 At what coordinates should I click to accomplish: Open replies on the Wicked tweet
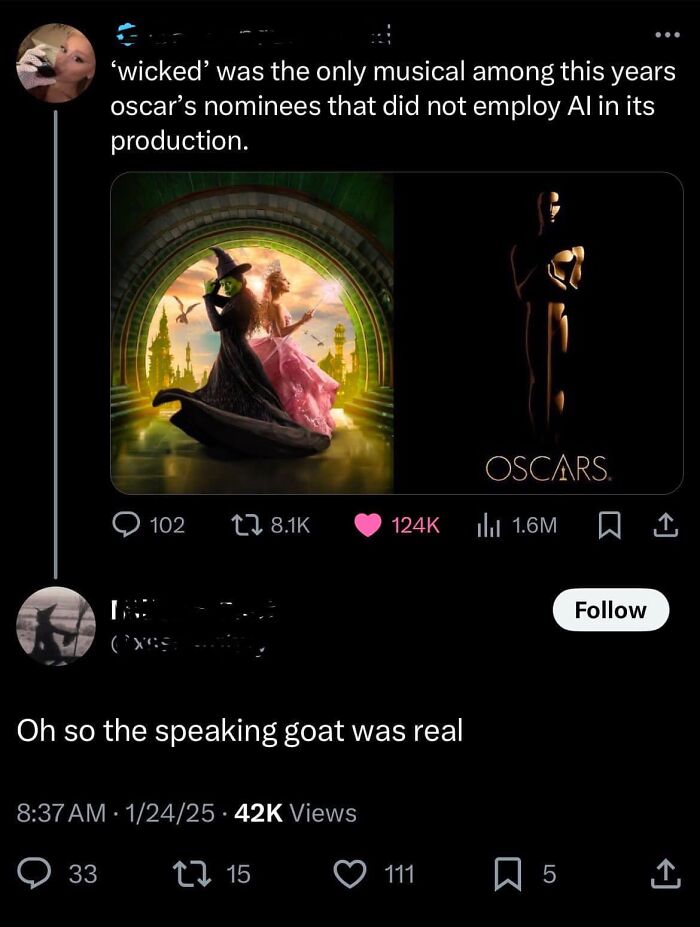pyautogui.click(x=128, y=523)
